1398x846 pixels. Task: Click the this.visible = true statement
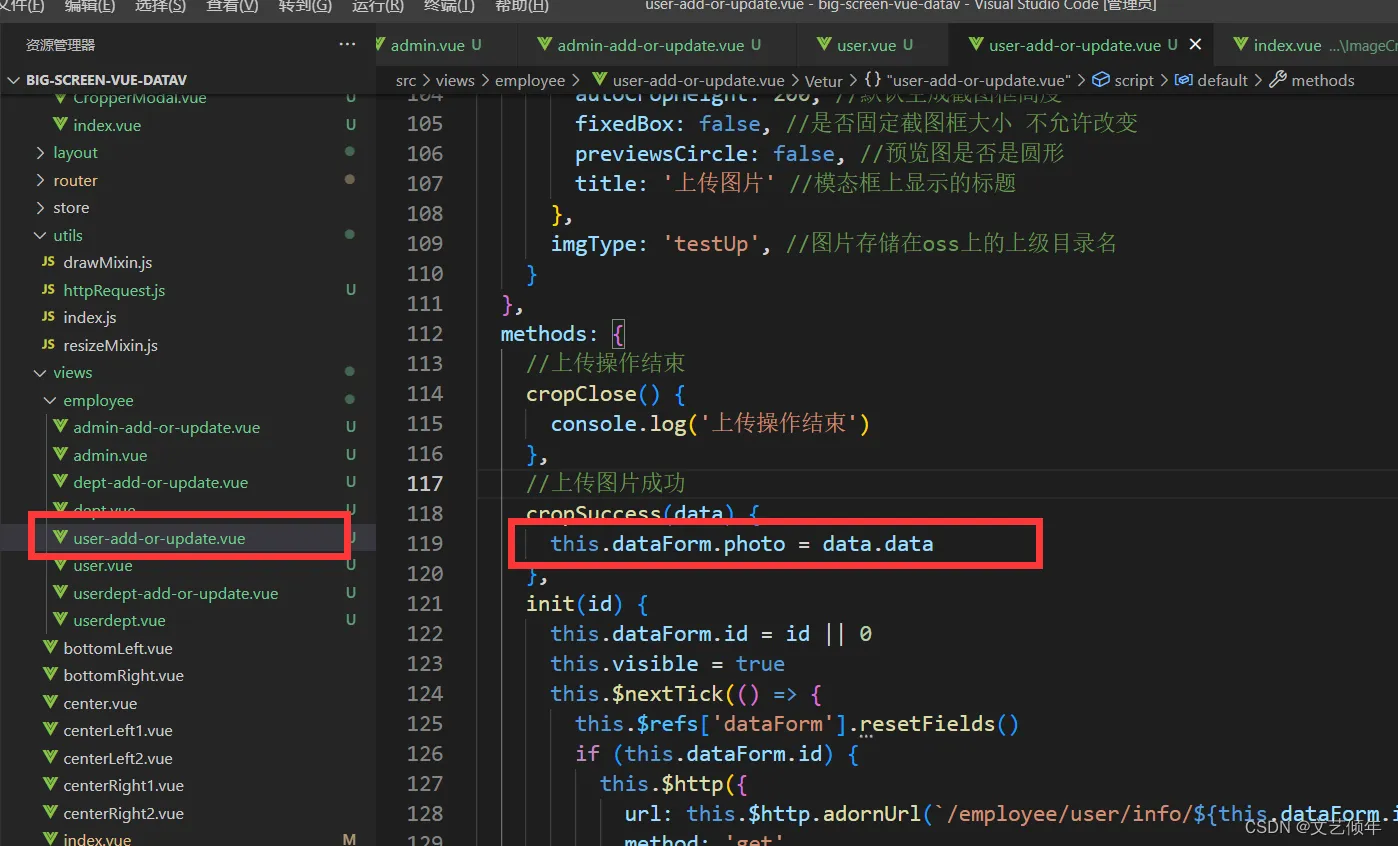[668, 664]
